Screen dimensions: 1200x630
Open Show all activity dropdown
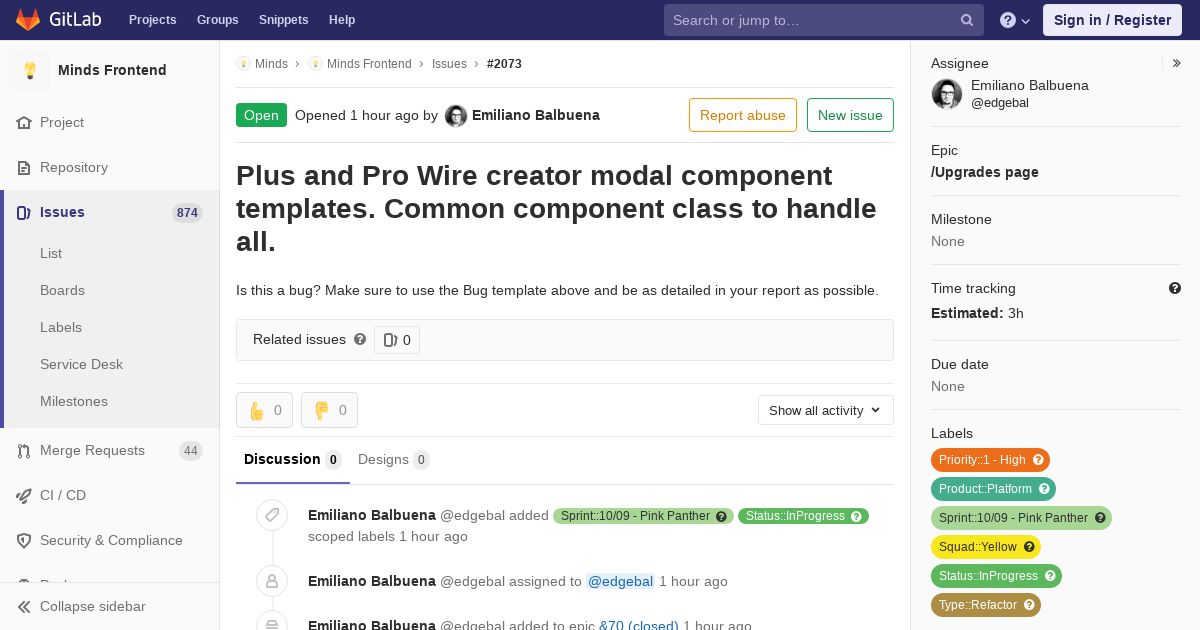click(826, 410)
